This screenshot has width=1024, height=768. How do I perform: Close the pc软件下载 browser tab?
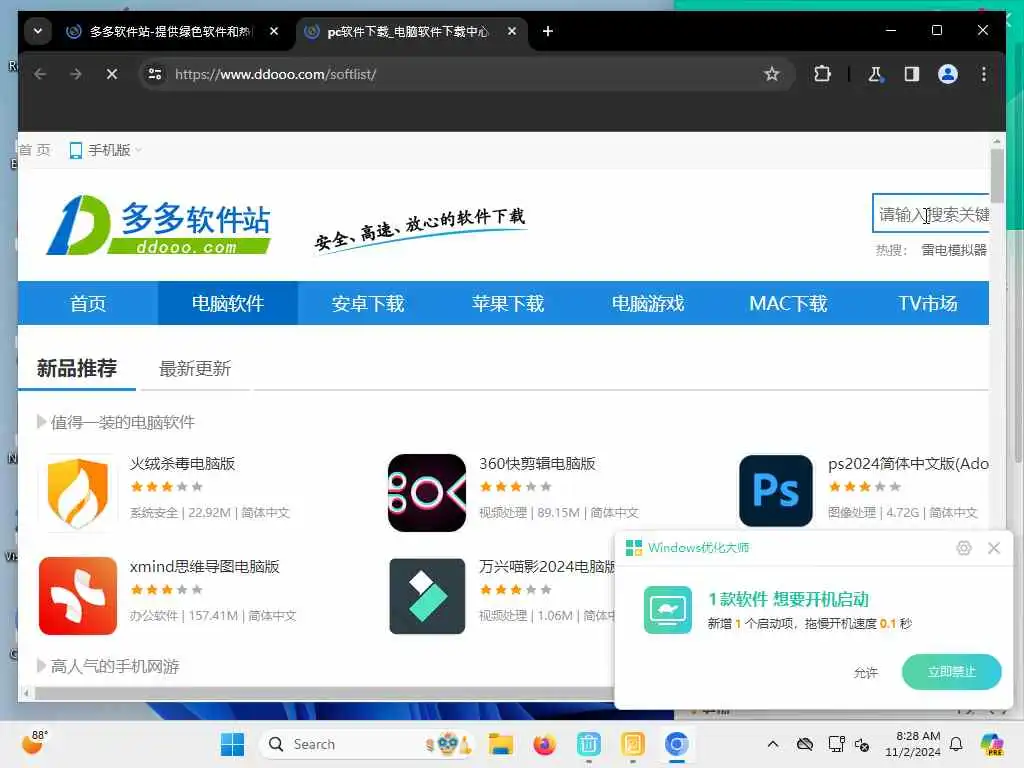pos(512,31)
